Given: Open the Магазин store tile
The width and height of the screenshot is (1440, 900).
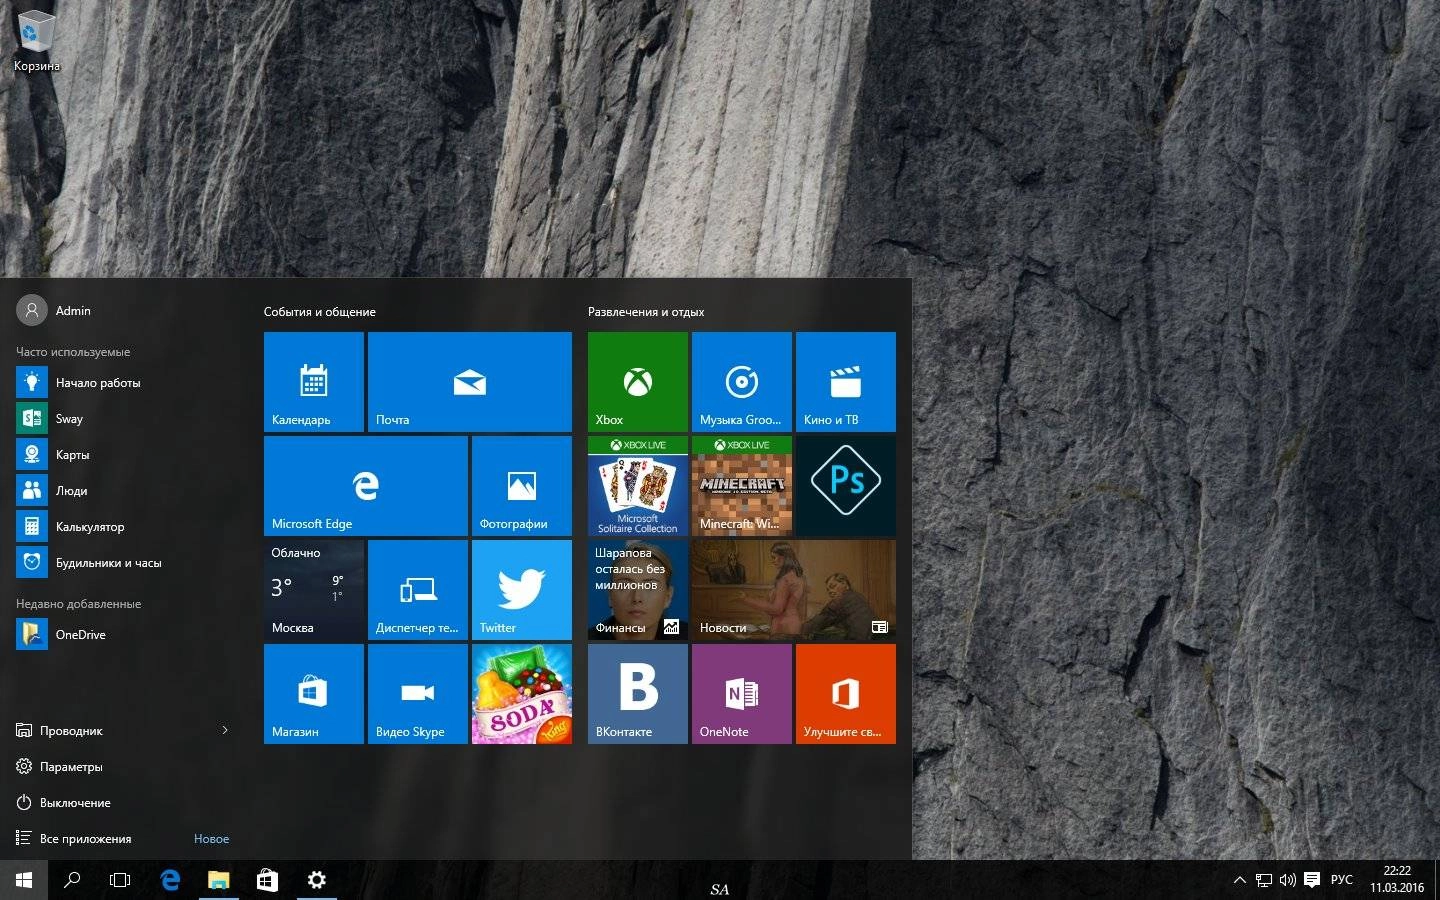Looking at the screenshot, I should pos(314,694).
